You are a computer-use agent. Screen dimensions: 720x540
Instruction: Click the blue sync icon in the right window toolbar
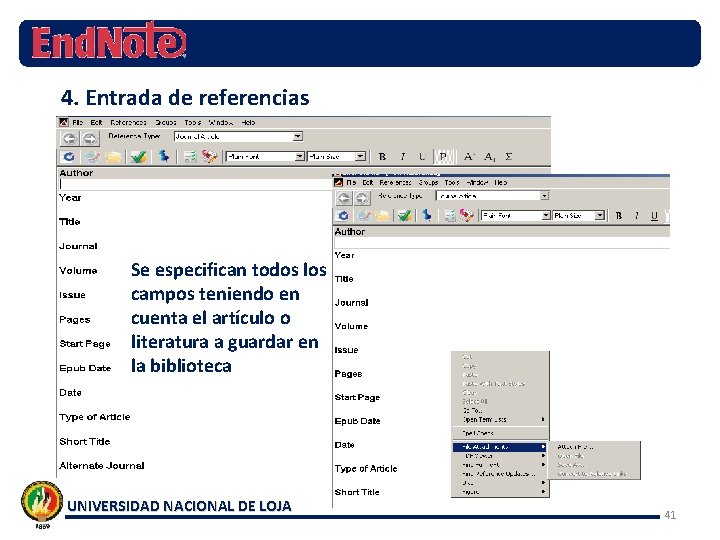click(x=343, y=215)
